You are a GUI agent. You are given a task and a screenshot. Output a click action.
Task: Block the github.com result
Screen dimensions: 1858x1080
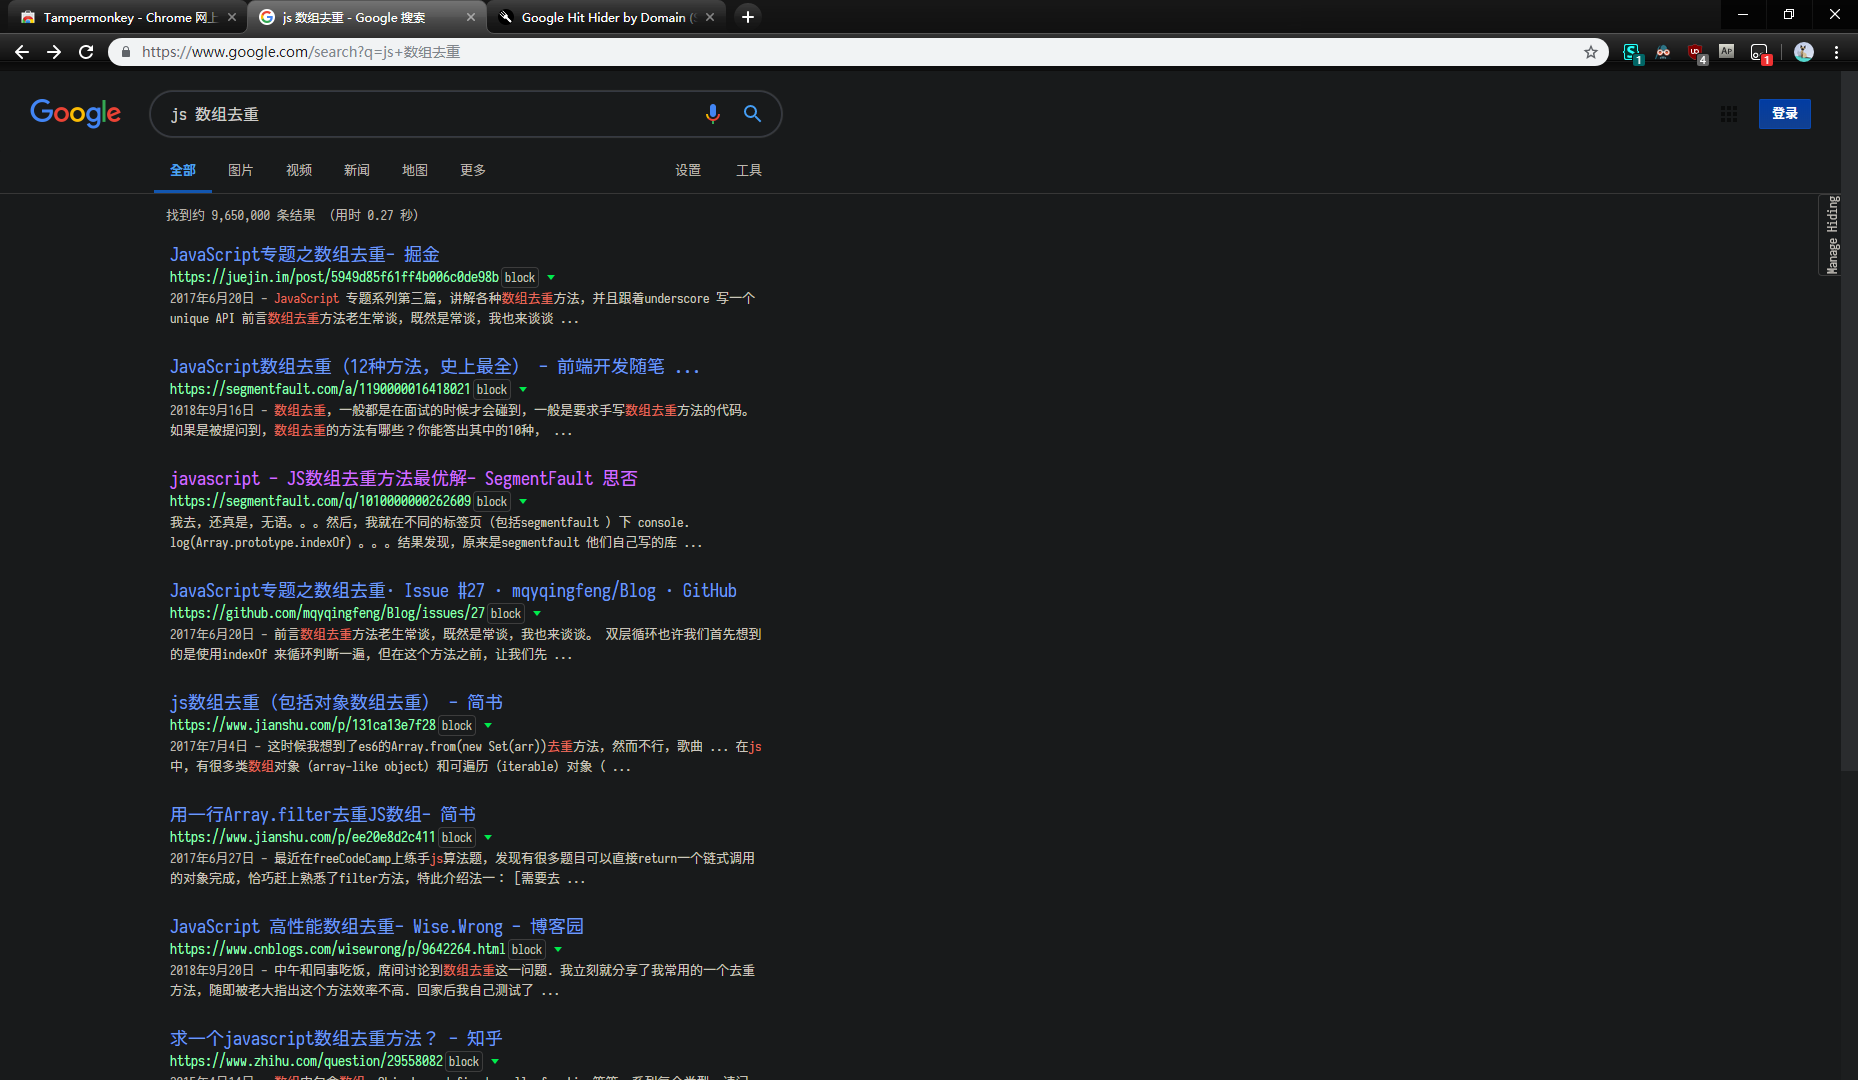point(506,614)
